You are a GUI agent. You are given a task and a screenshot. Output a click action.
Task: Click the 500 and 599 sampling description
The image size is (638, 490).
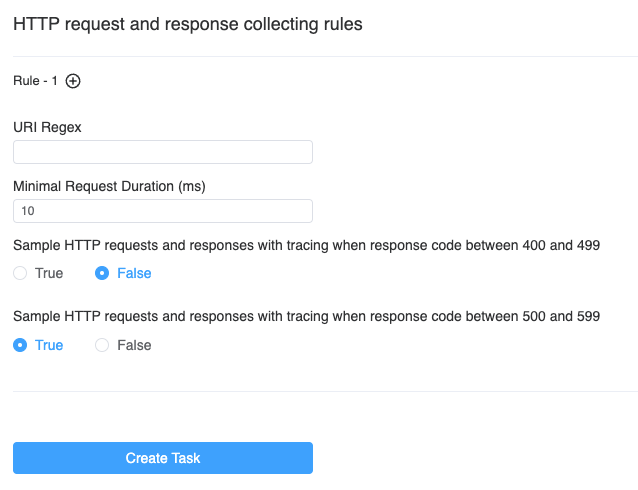306,317
